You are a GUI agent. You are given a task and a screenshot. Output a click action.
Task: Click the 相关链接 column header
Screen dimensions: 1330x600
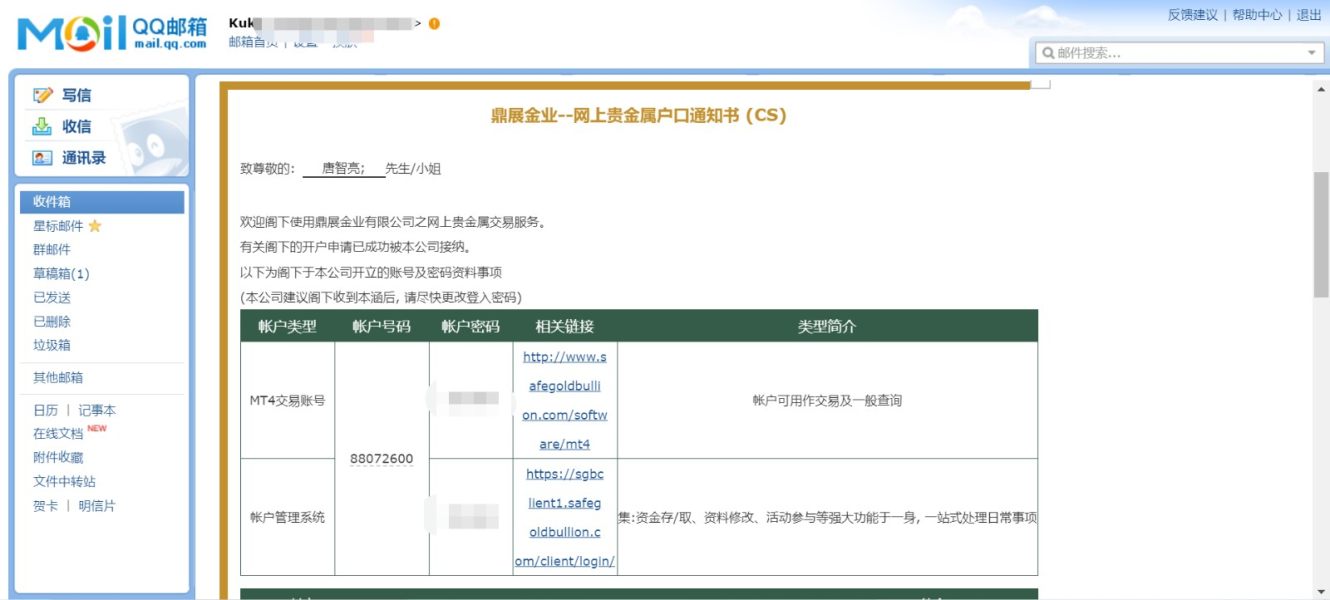565,327
